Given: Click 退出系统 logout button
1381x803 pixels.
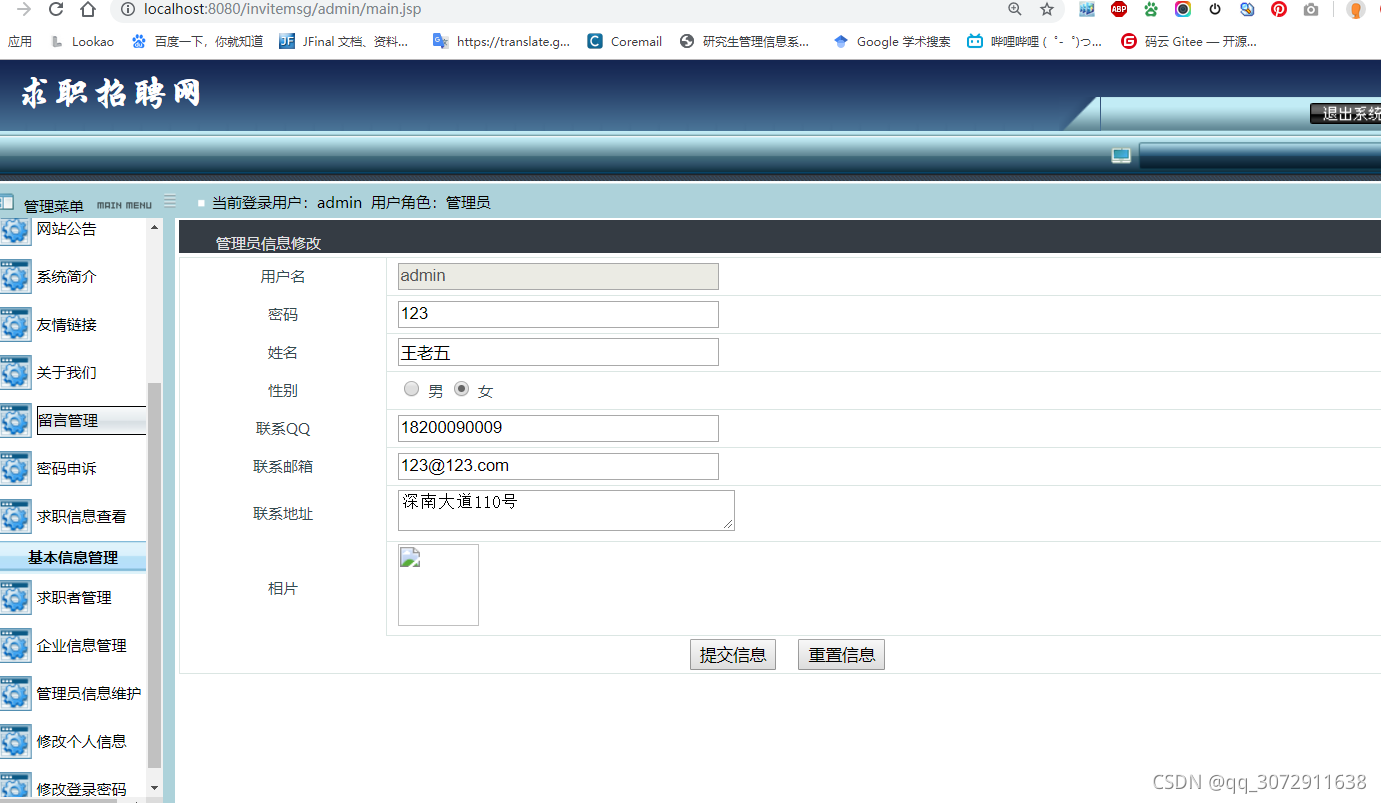Looking at the screenshot, I should coord(1346,114).
